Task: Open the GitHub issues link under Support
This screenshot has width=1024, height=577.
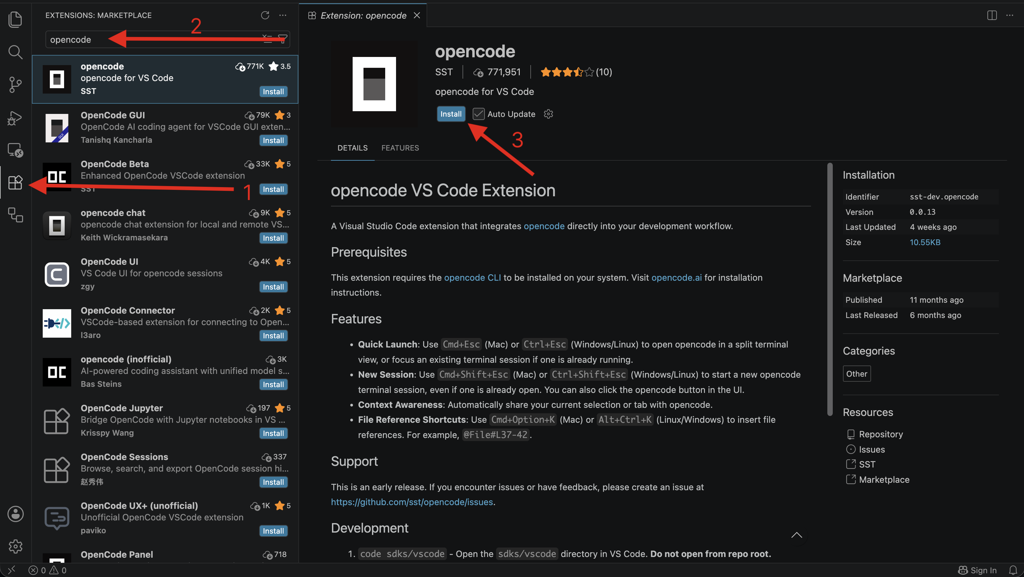Action: point(411,502)
